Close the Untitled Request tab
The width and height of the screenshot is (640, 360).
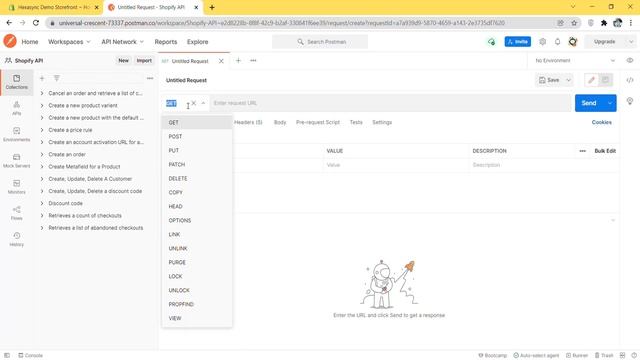221,61
